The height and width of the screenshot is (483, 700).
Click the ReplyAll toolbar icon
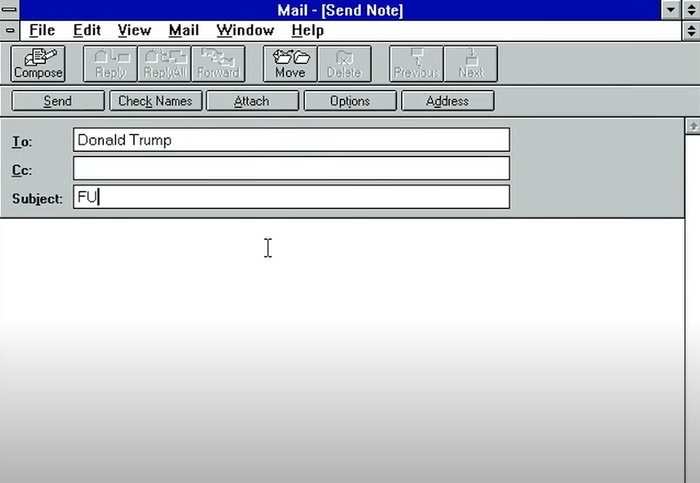coord(164,64)
